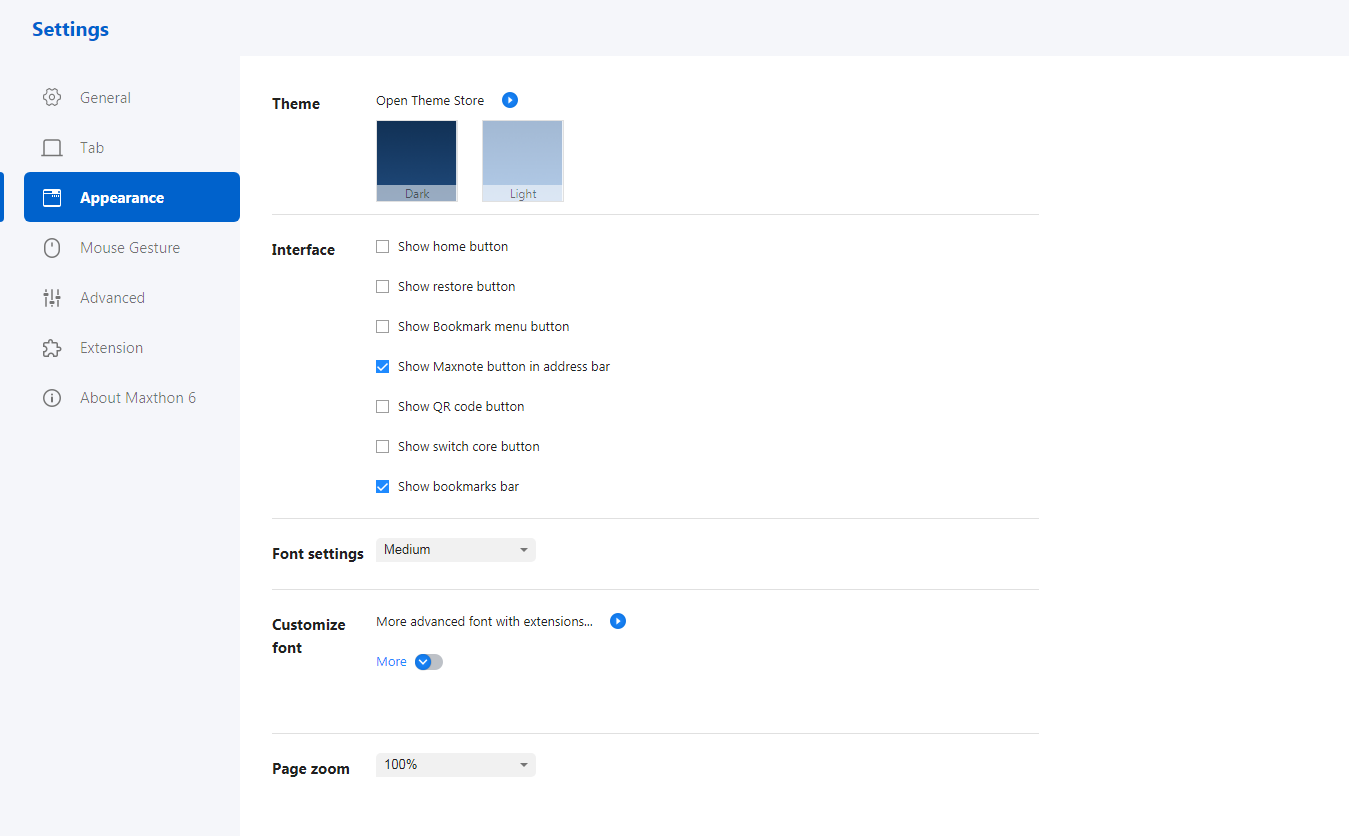Go to Tab settings
The height and width of the screenshot is (836, 1349).
click(132, 148)
